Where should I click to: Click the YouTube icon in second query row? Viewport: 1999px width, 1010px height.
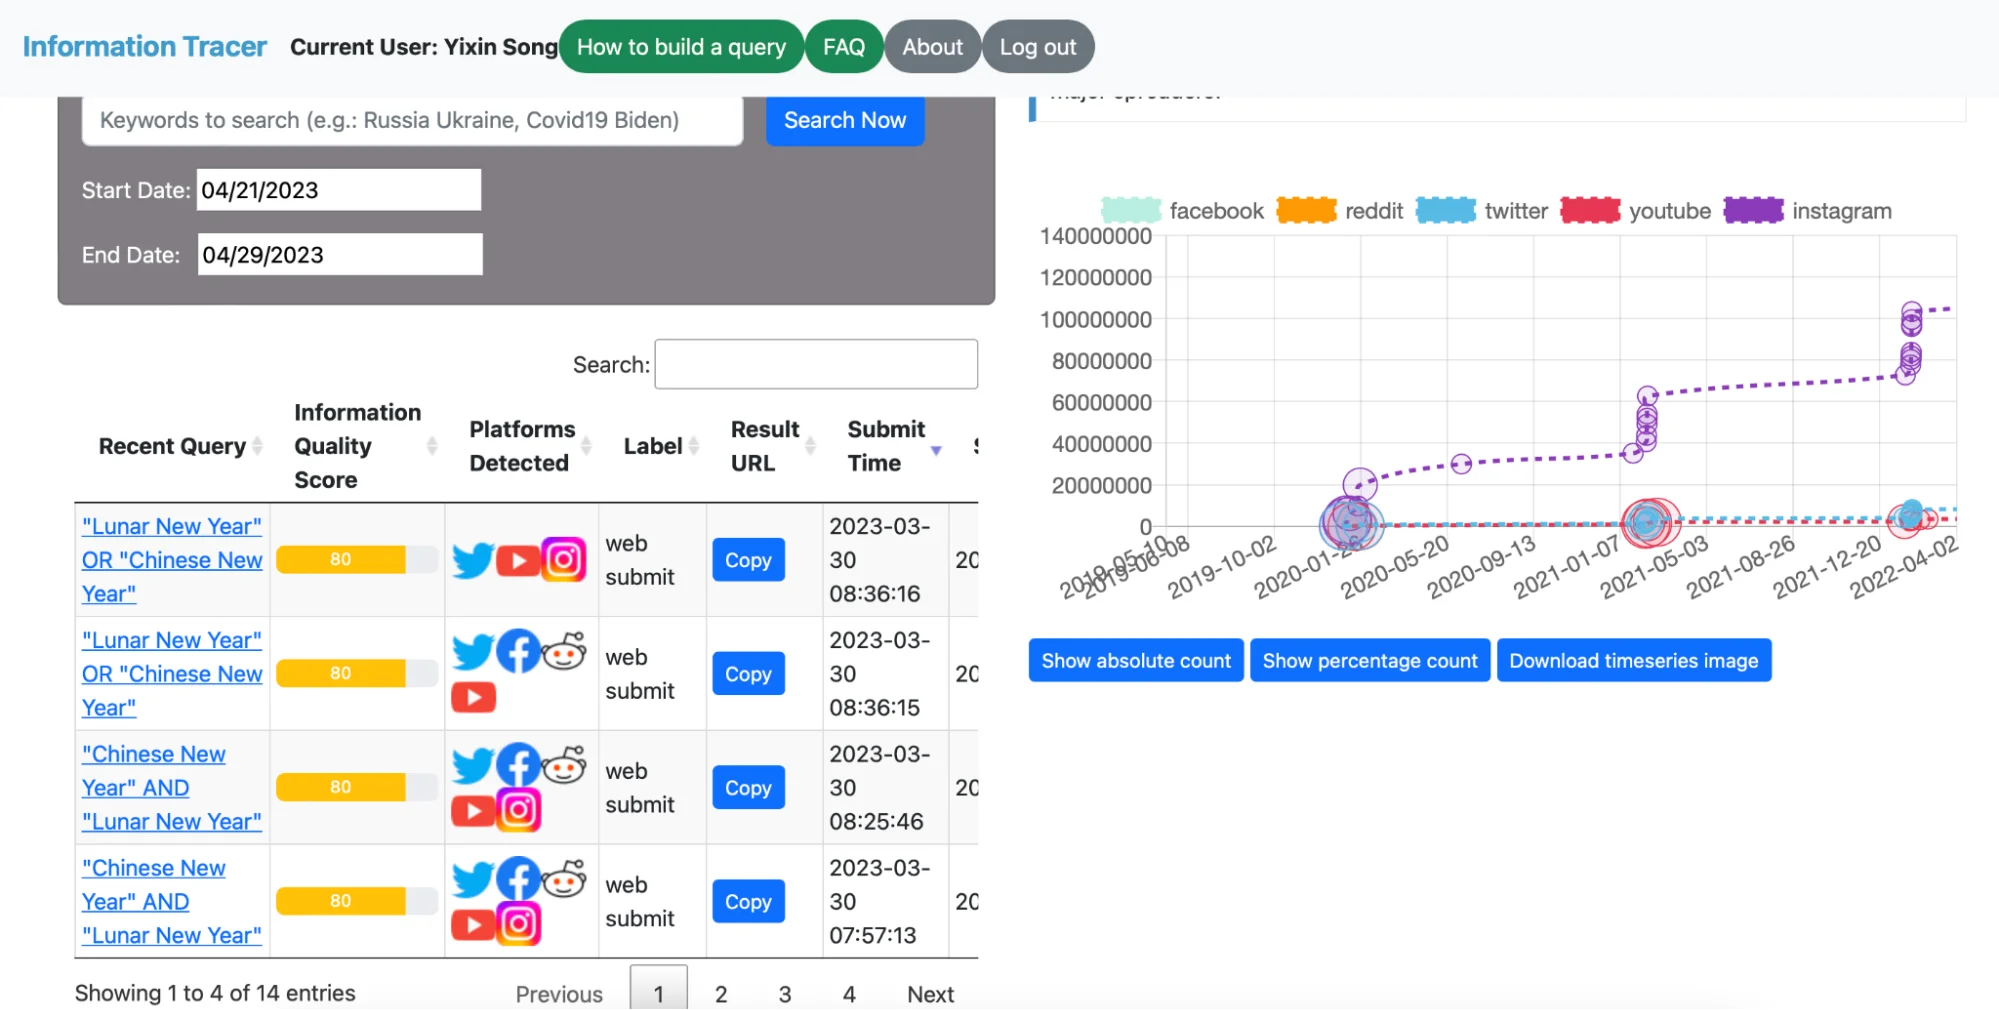(473, 697)
